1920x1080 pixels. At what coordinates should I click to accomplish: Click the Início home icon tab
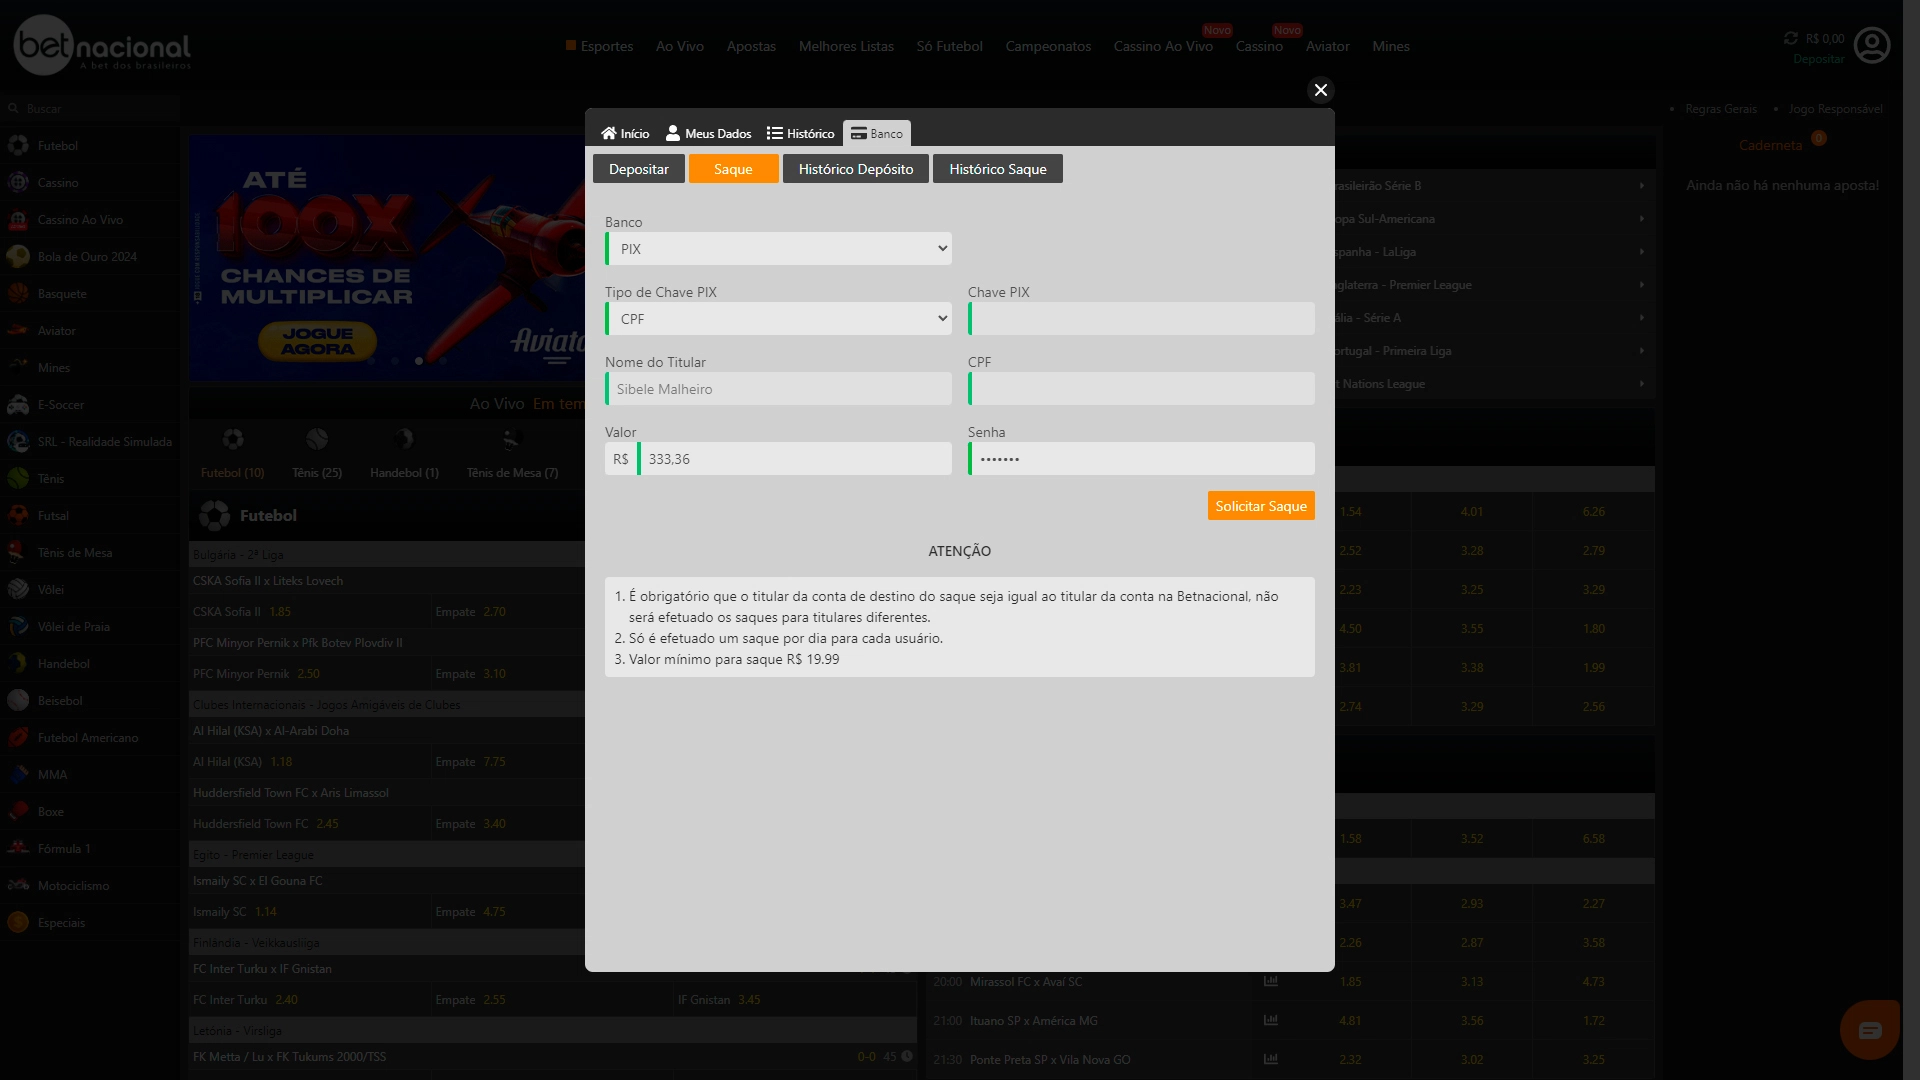(625, 133)
